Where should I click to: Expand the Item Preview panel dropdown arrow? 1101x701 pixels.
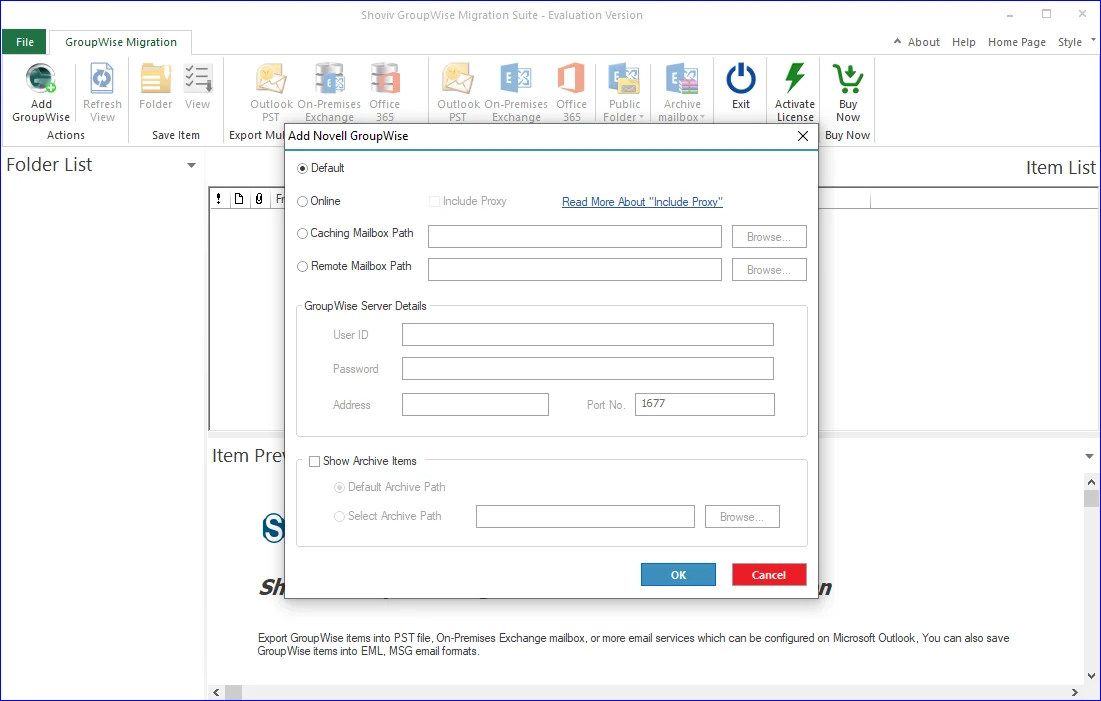click(x=1089, y=457)
